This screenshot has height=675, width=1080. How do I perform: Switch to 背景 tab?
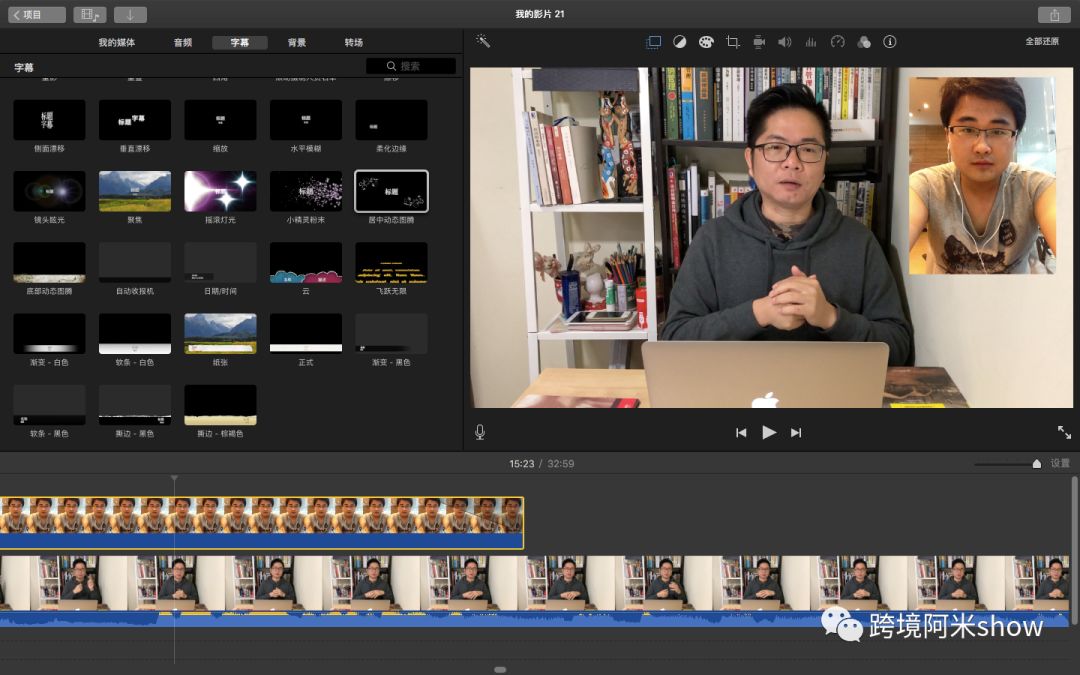[x=297, y=43]
